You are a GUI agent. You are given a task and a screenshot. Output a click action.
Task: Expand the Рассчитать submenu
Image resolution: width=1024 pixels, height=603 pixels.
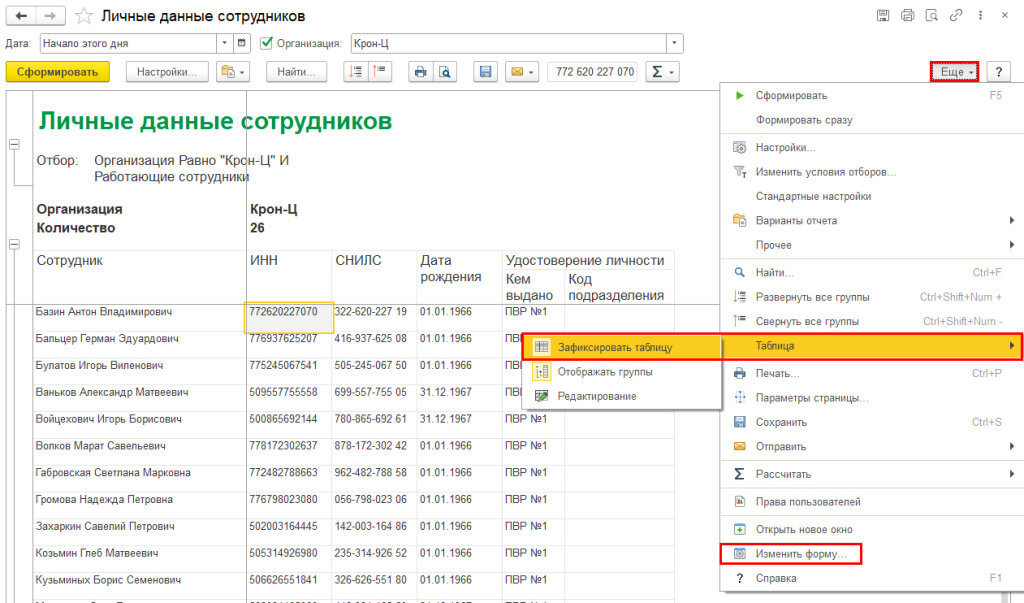pos(871,474)
